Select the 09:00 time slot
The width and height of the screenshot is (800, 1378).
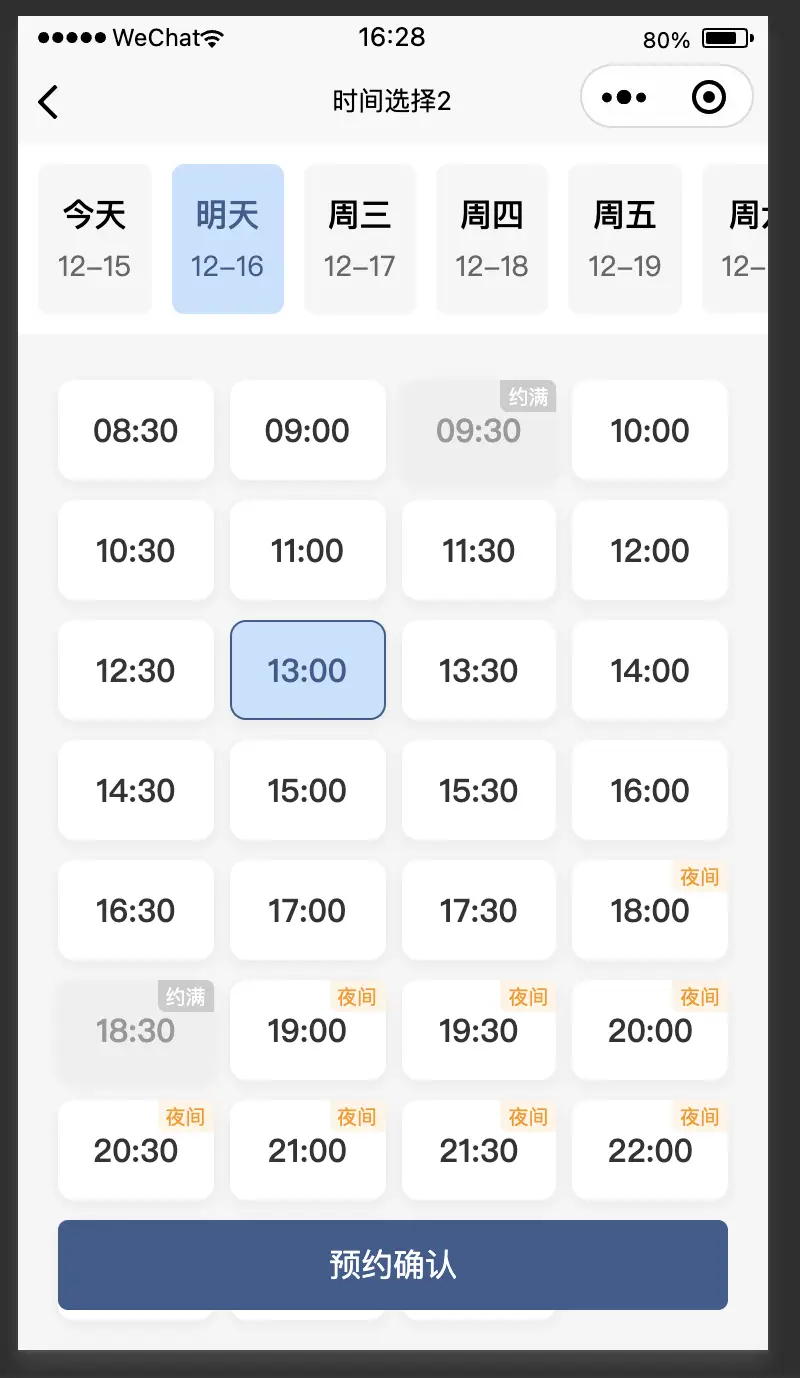pos(308,431)
